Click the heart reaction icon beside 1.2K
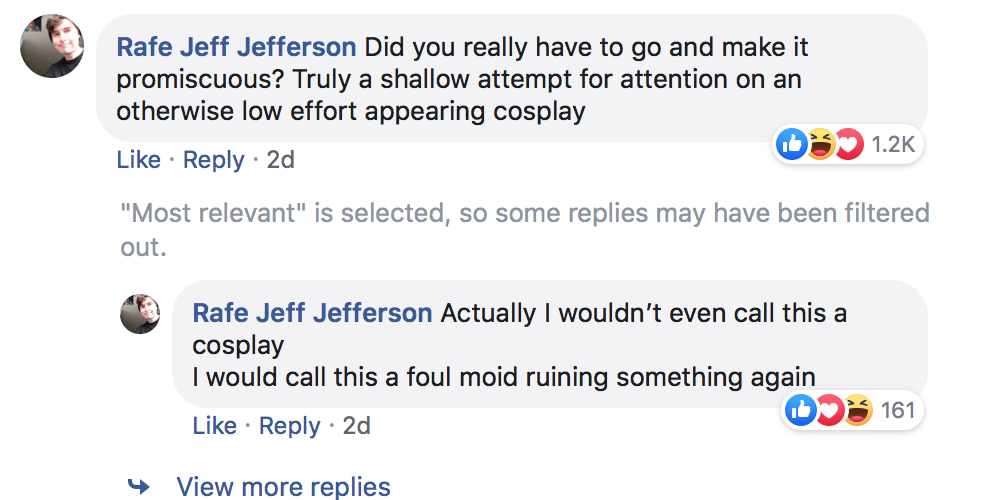Screen dimensions: 992x500 [x=849, y=144]
